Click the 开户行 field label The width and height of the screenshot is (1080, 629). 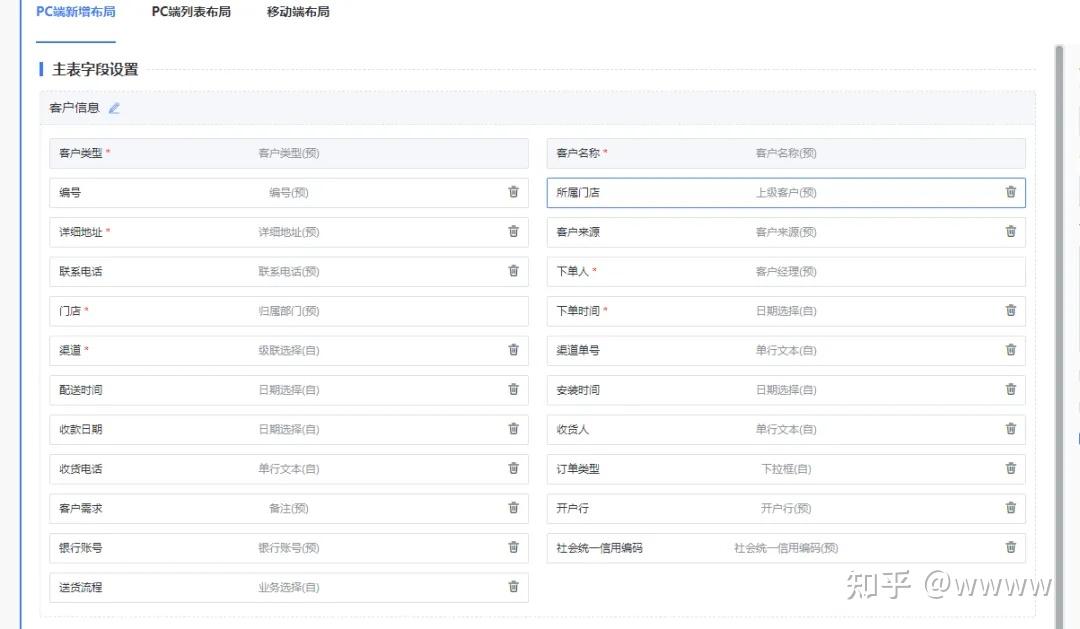(x=572, y=508)
